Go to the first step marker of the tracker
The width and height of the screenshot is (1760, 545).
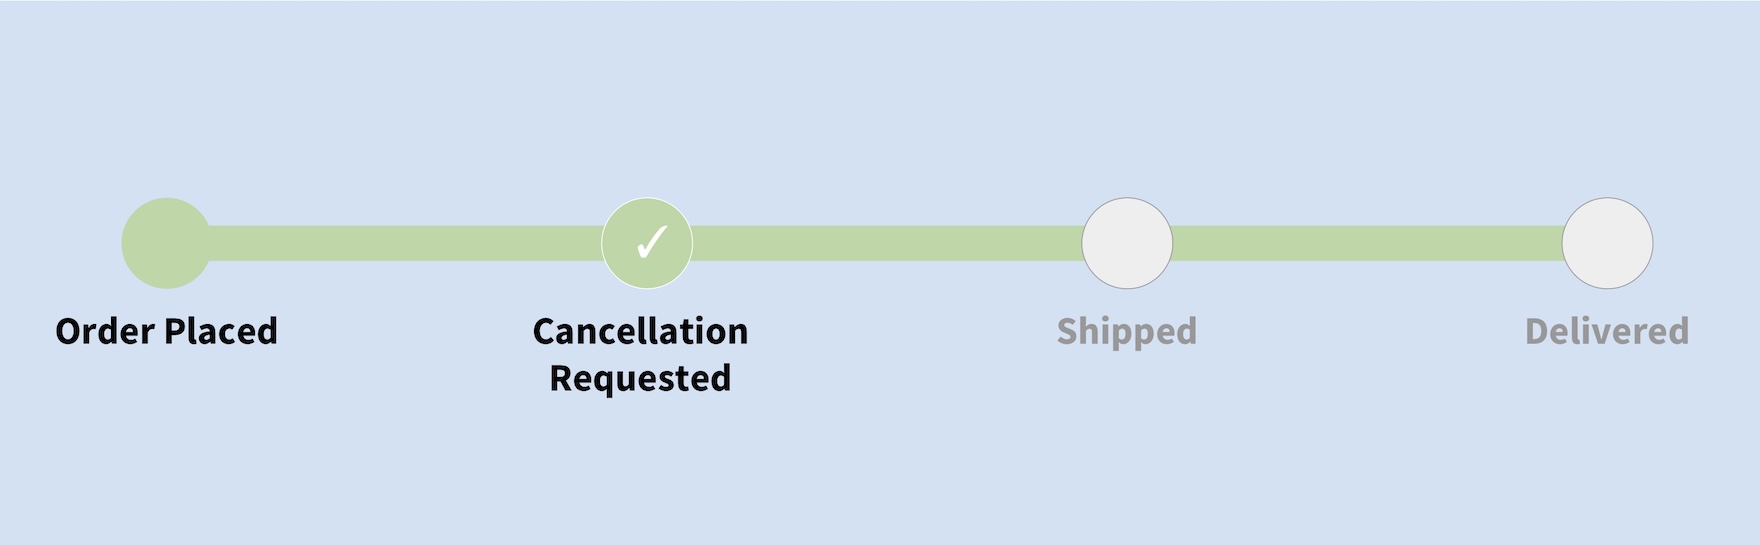(166, 243)
